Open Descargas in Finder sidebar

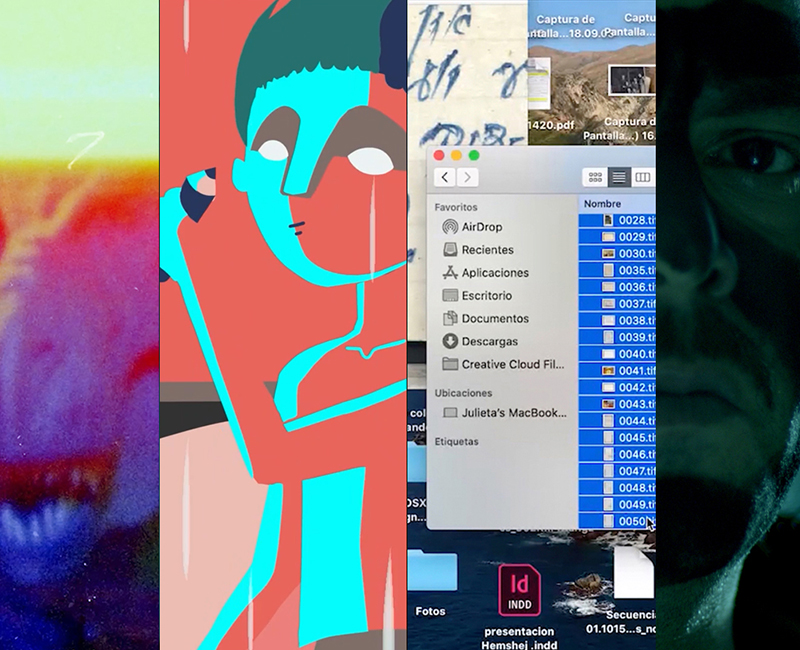click(480, 341)
